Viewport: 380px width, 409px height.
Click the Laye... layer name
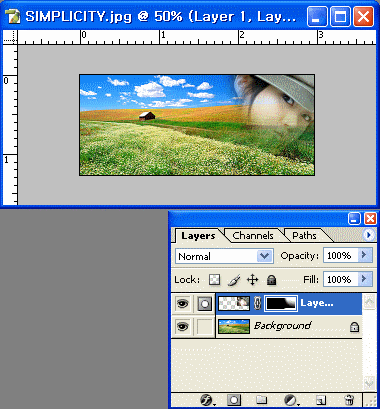[x=316, y=303]
